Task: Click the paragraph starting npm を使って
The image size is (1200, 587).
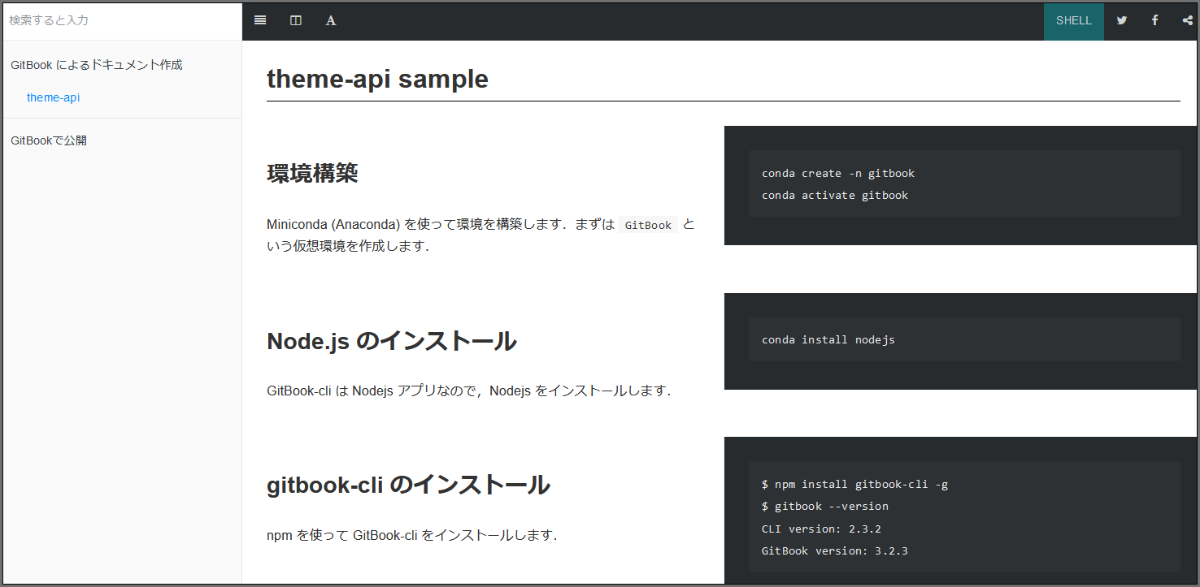Action: click(x=412, y=535)
